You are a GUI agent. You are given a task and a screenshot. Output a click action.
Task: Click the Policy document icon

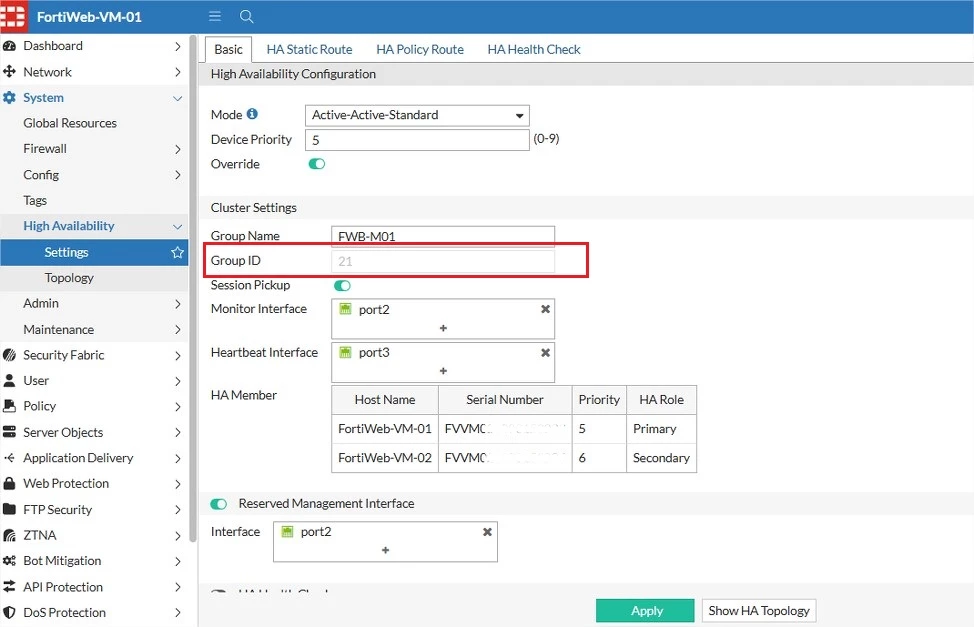pyautogui.click(x=9, y=406)
